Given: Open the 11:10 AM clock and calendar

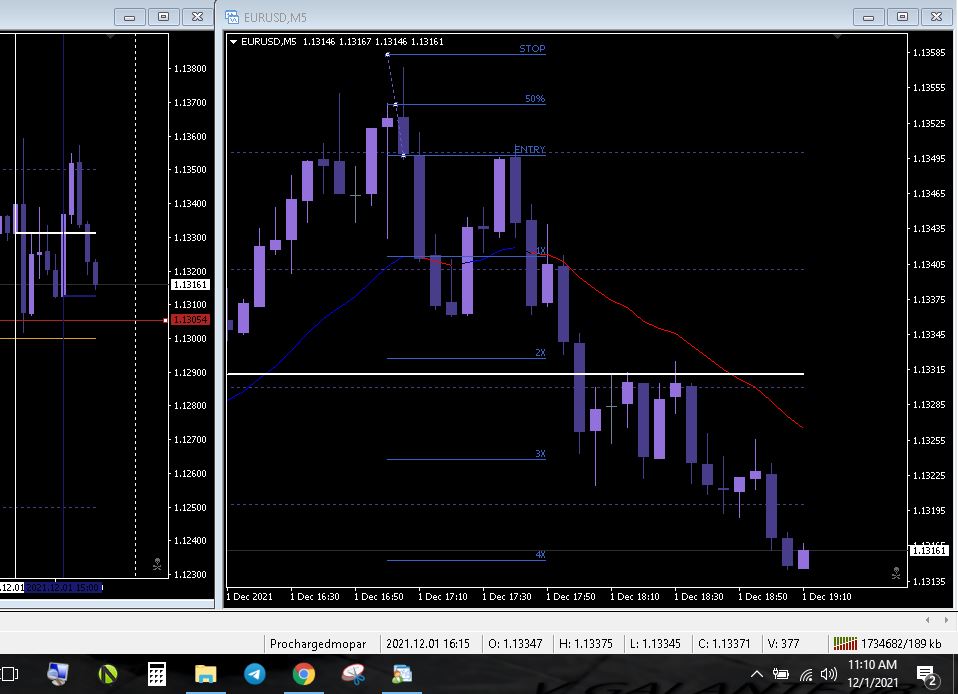Looking at the screenshot, I should coord(872,673).
